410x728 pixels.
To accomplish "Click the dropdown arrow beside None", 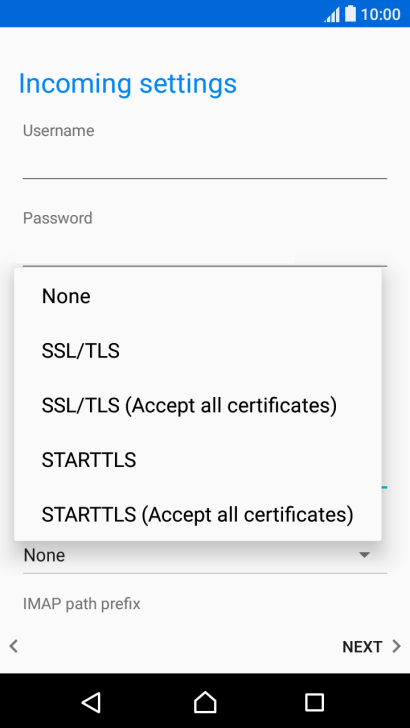I will click(364, 555).
